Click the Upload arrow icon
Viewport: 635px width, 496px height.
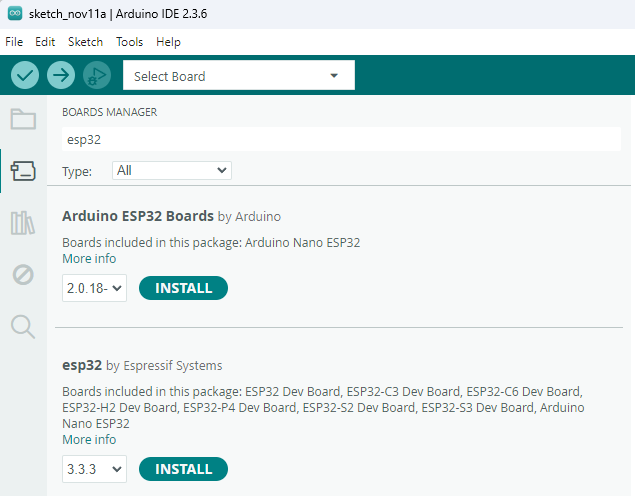[61, 75]
